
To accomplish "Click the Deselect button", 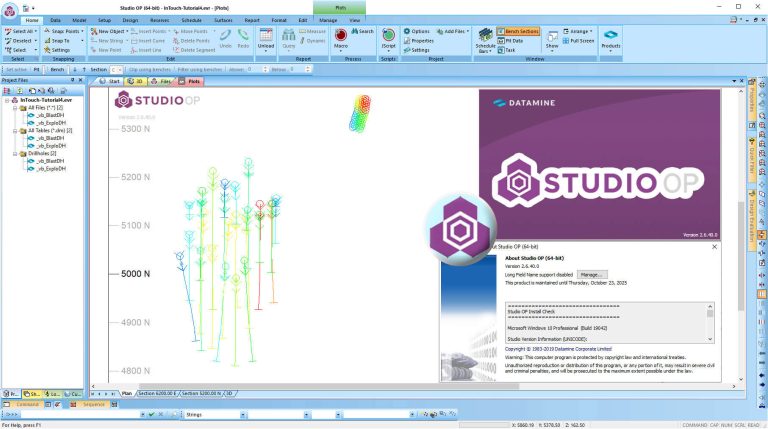I will (x=19, y=41).
